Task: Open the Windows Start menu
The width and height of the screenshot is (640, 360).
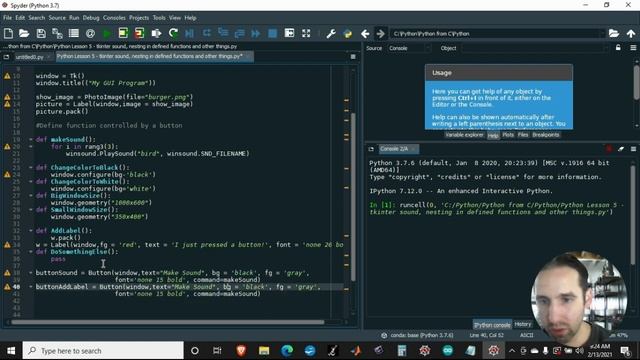Action: (x=11, y=351)
